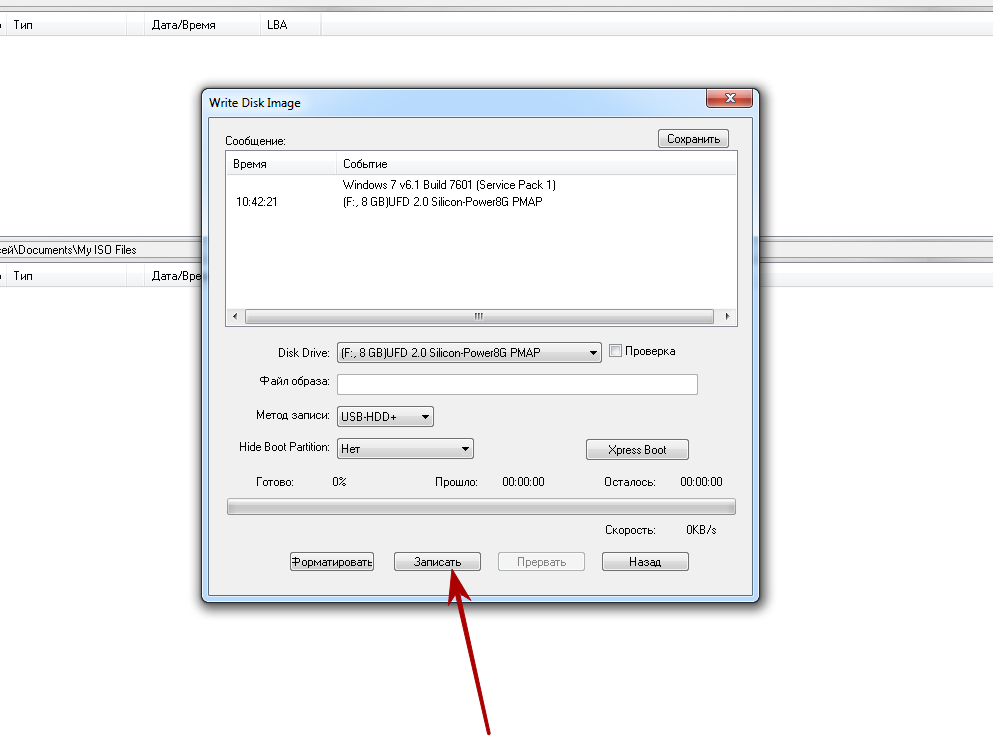Click the message list horizontal scrollbar thumb
This screenshot has height=750, width=993.
479,316
